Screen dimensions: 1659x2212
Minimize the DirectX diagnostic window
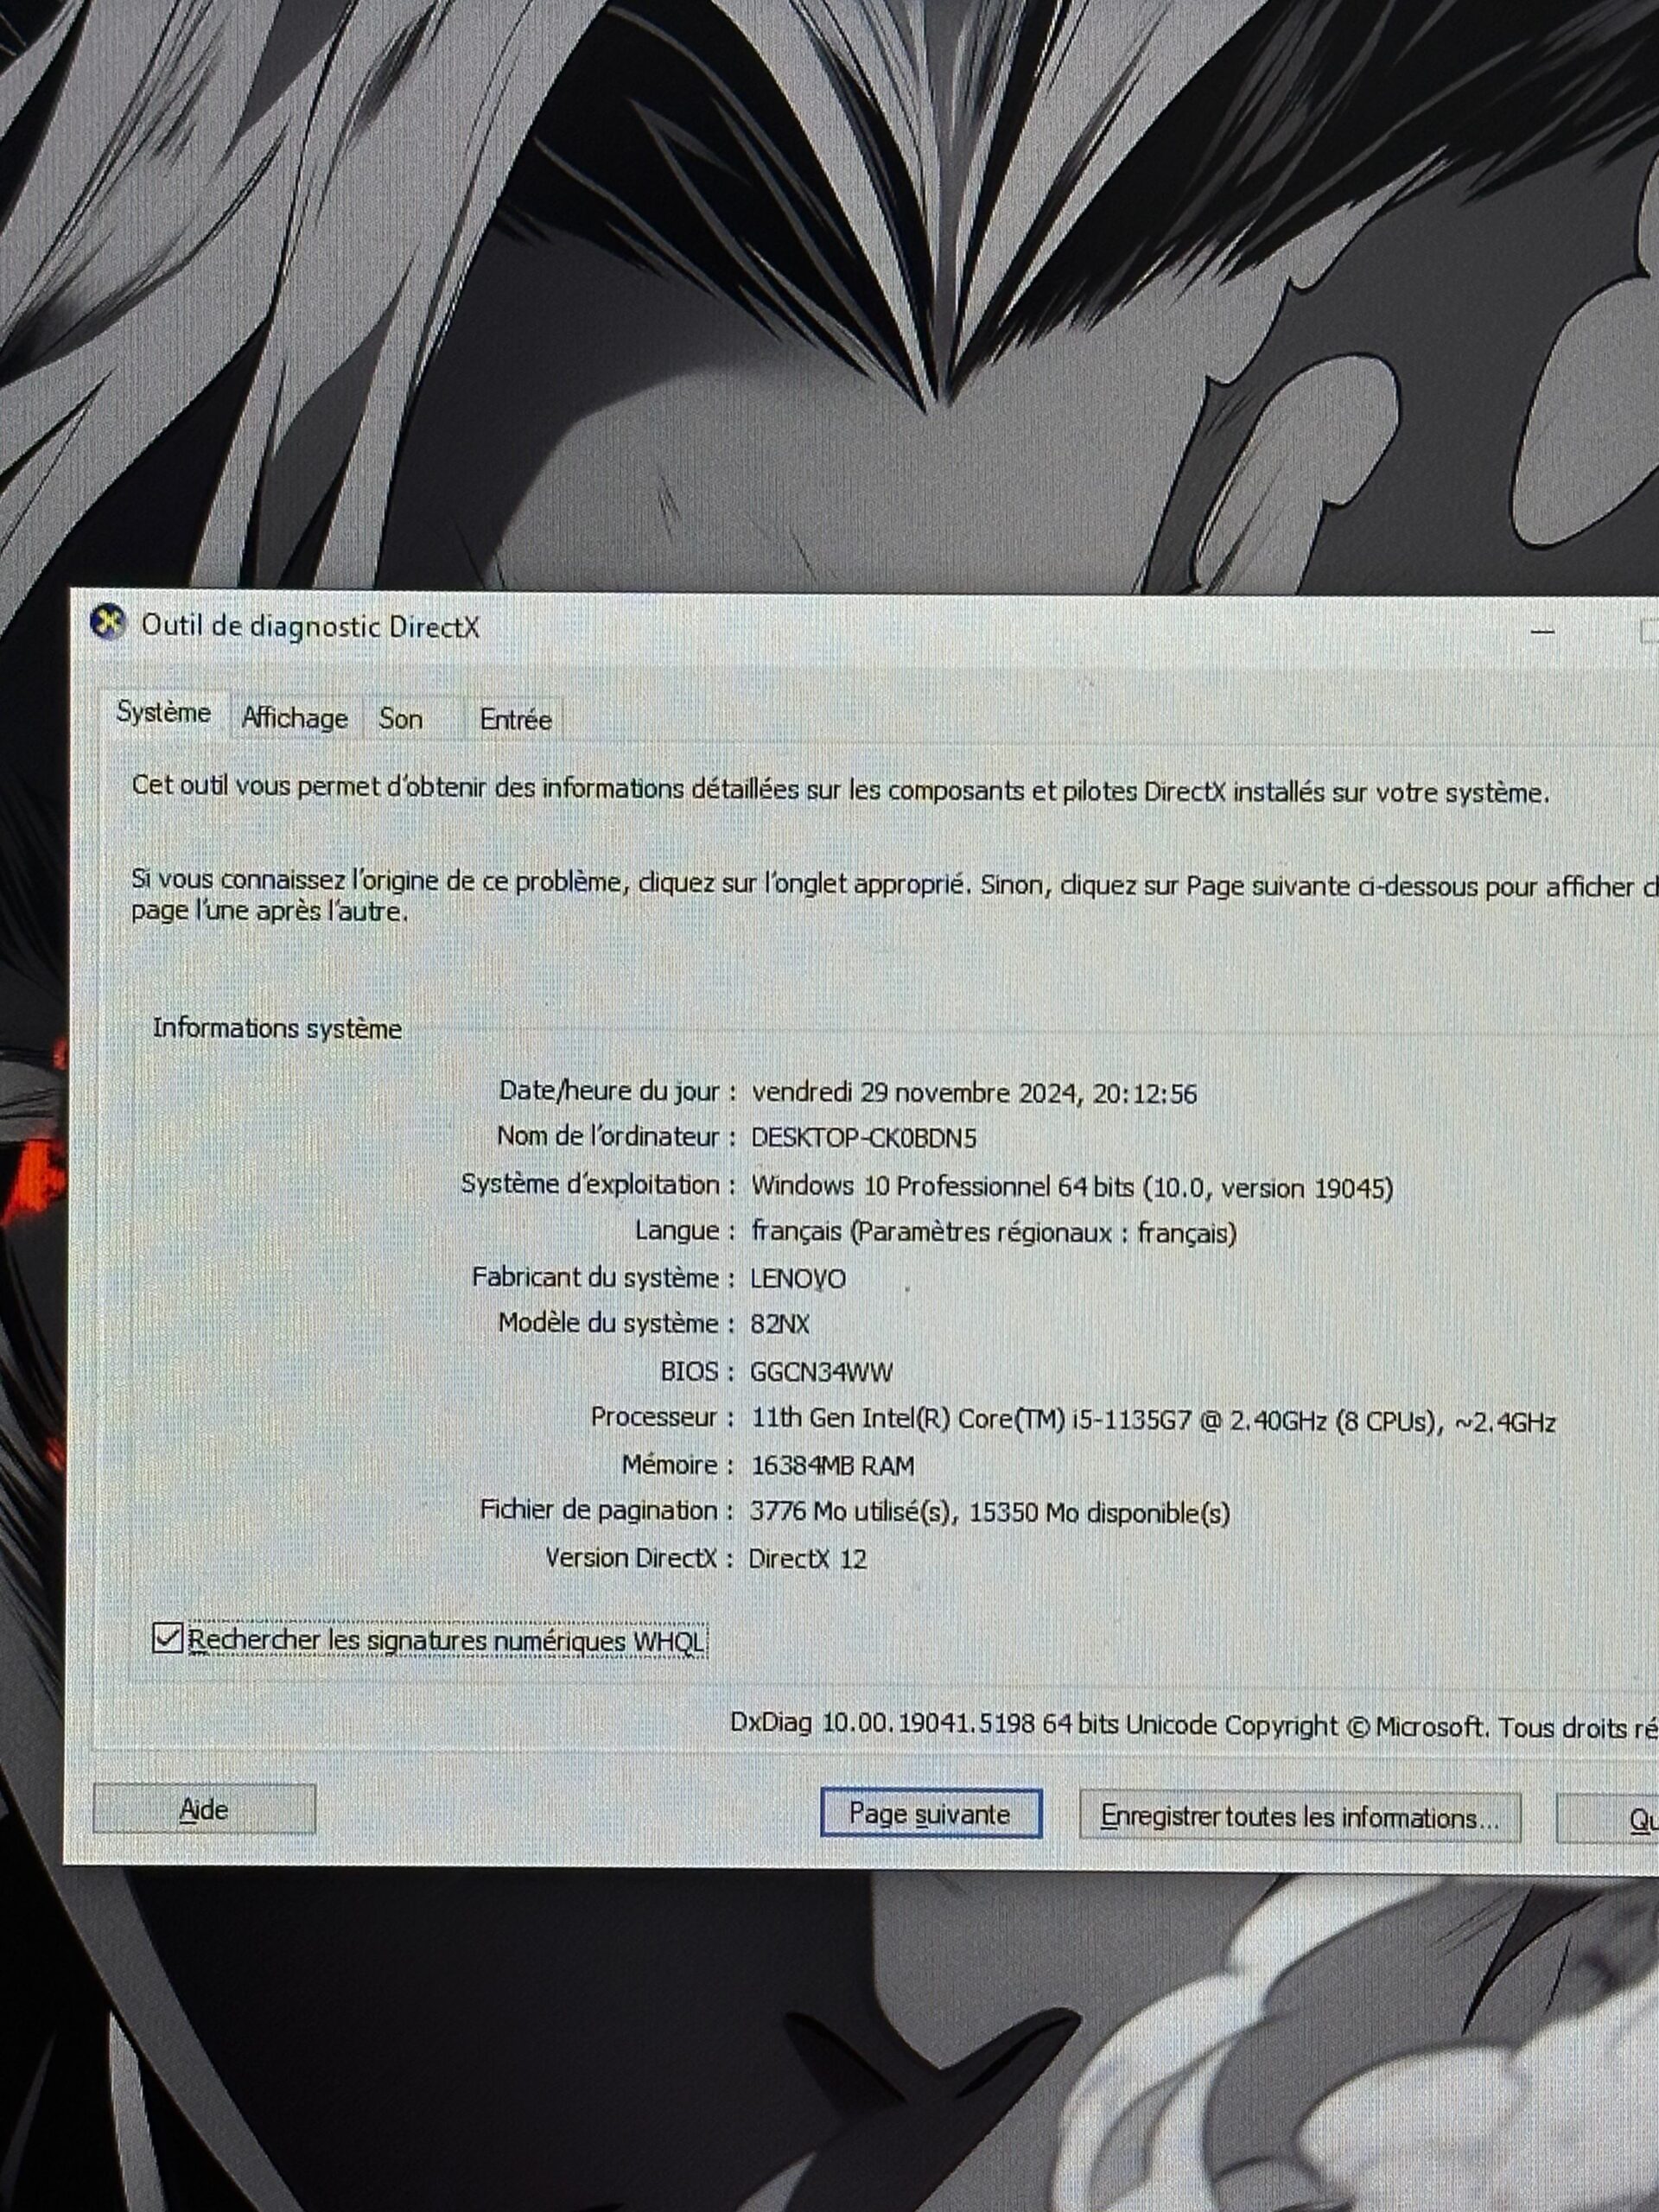[x=1543, y=631]
